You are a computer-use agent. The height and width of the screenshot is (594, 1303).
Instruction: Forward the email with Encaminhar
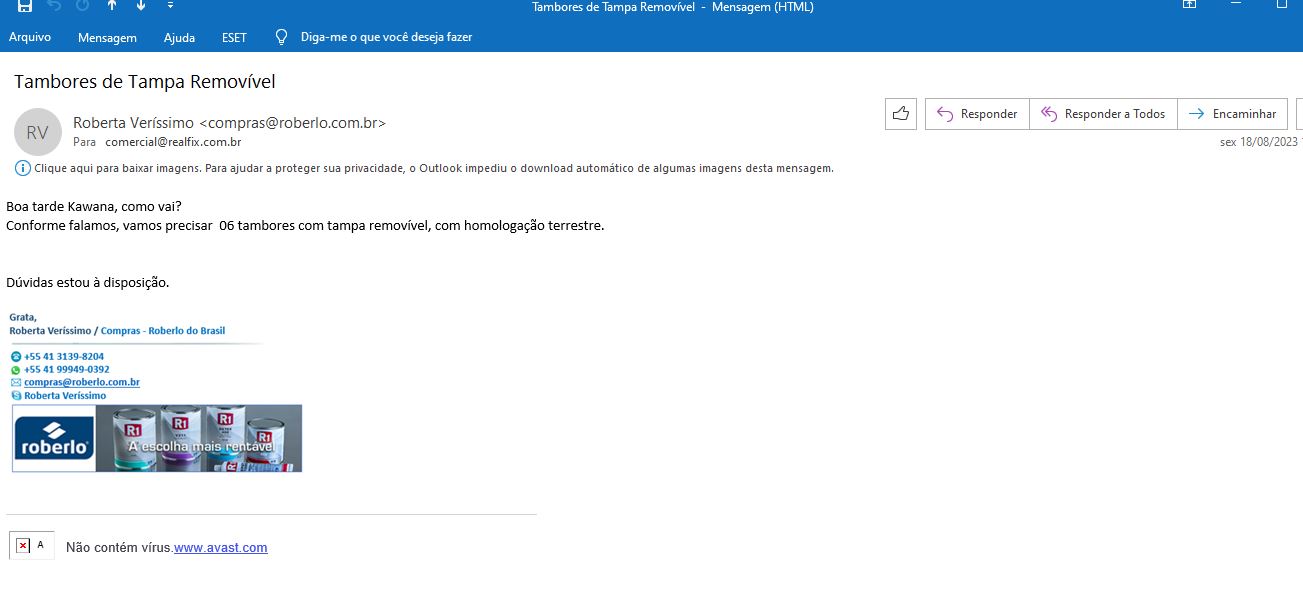(x=1232, y=114)
